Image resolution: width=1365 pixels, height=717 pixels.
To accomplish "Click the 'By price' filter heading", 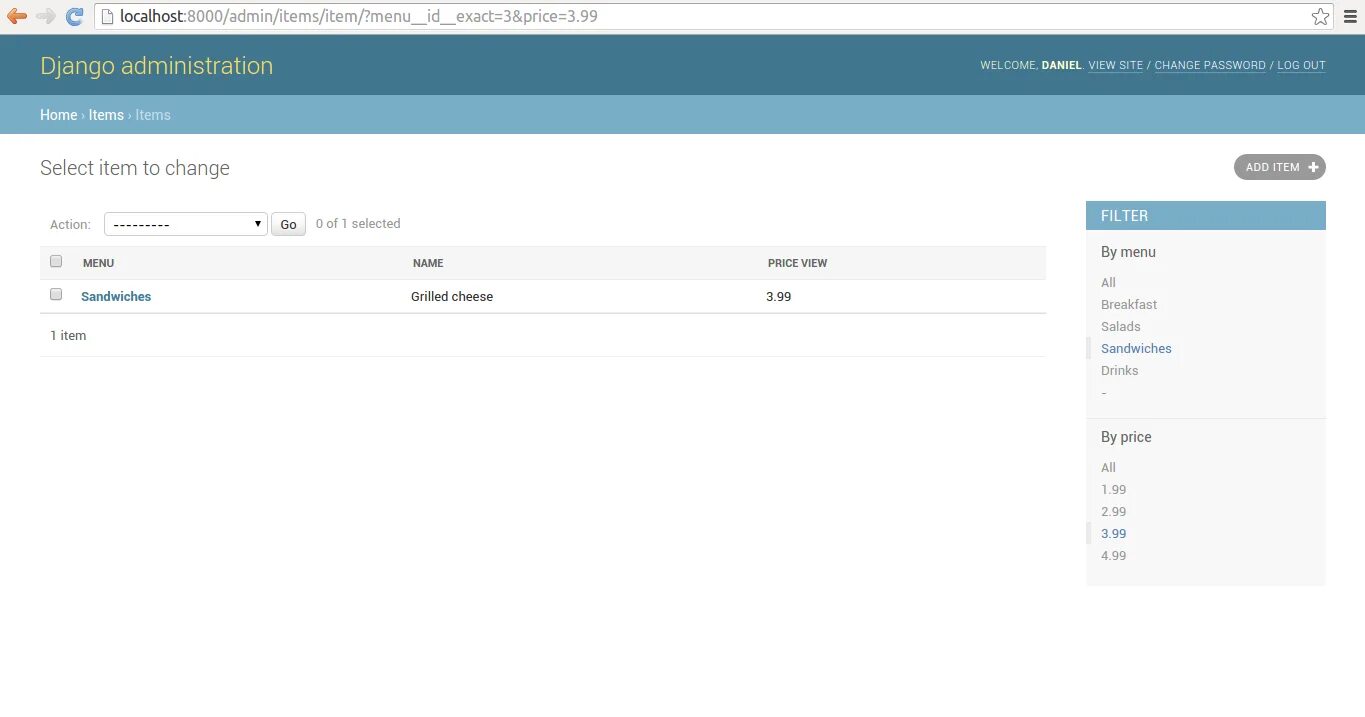I will tap(1126, 437).
